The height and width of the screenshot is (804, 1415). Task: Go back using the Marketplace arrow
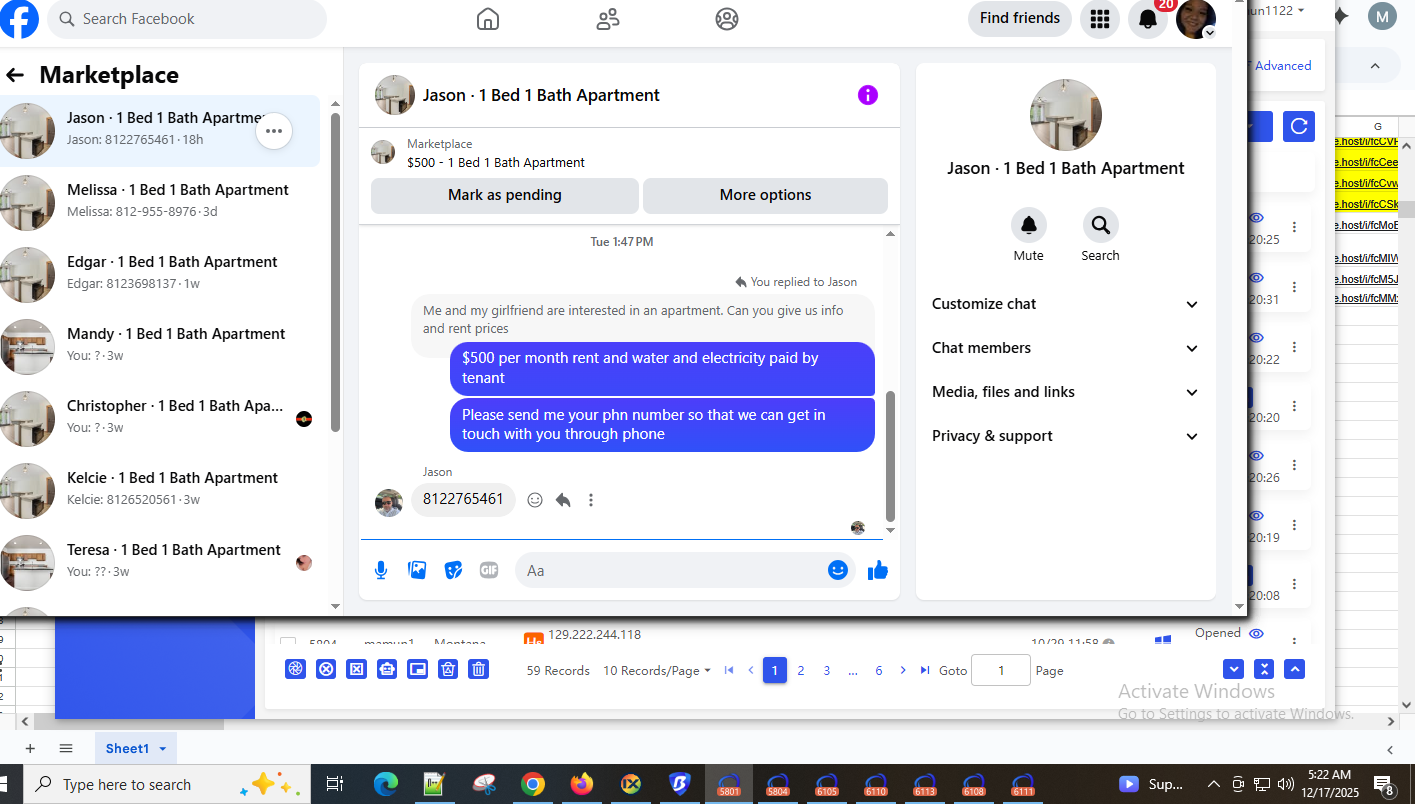pyautogui.click(x=14, y=75)
